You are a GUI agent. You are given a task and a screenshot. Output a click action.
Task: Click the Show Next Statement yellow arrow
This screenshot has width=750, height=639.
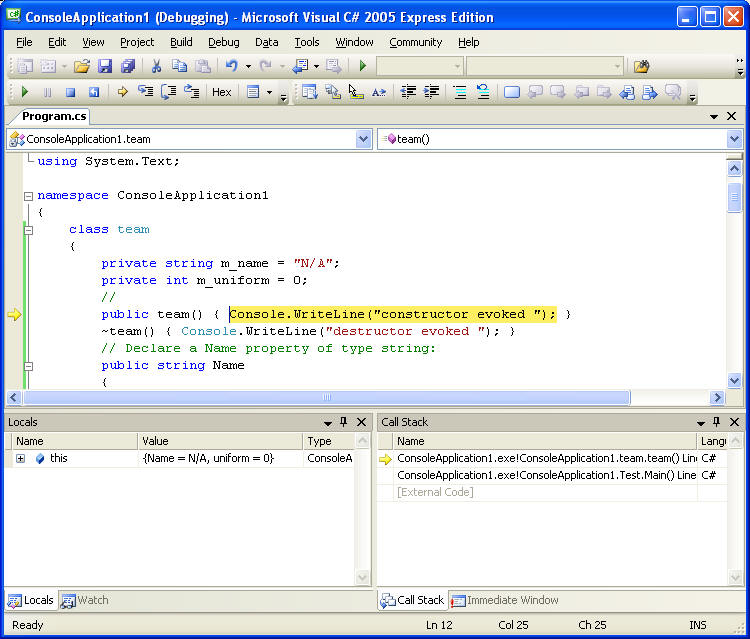[123, 92]
